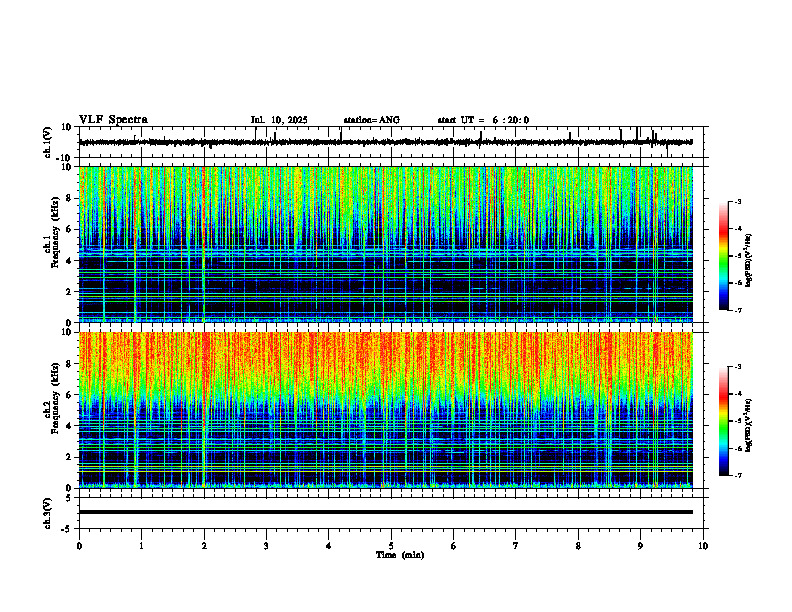Click the ch.1 voltage waveform panel

[393, 142]
